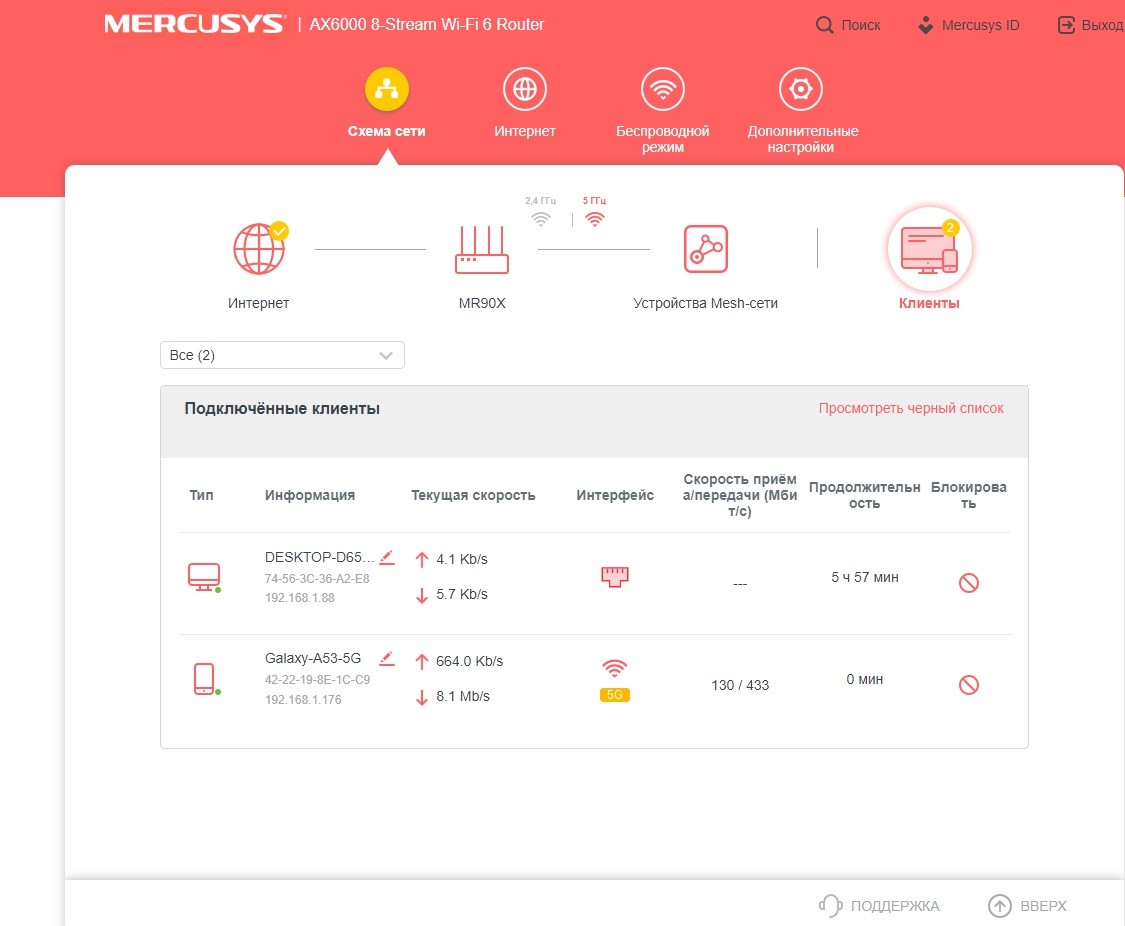
Task: Block the DESKTOP-D65 client
Action: [x=969, y=582]
